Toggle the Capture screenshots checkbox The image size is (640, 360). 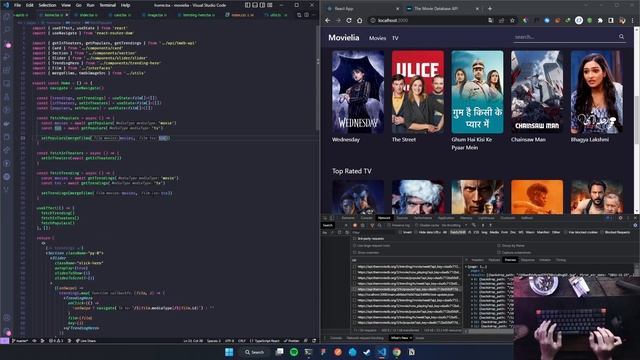click(x=499, y=253)
